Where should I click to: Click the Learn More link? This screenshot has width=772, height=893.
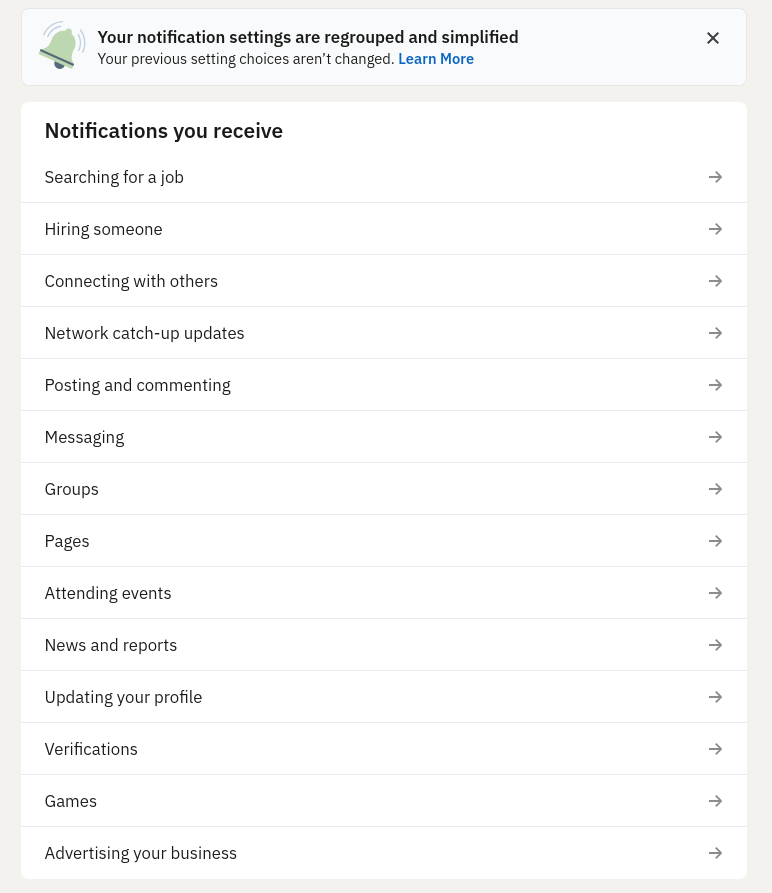point(436,59)
